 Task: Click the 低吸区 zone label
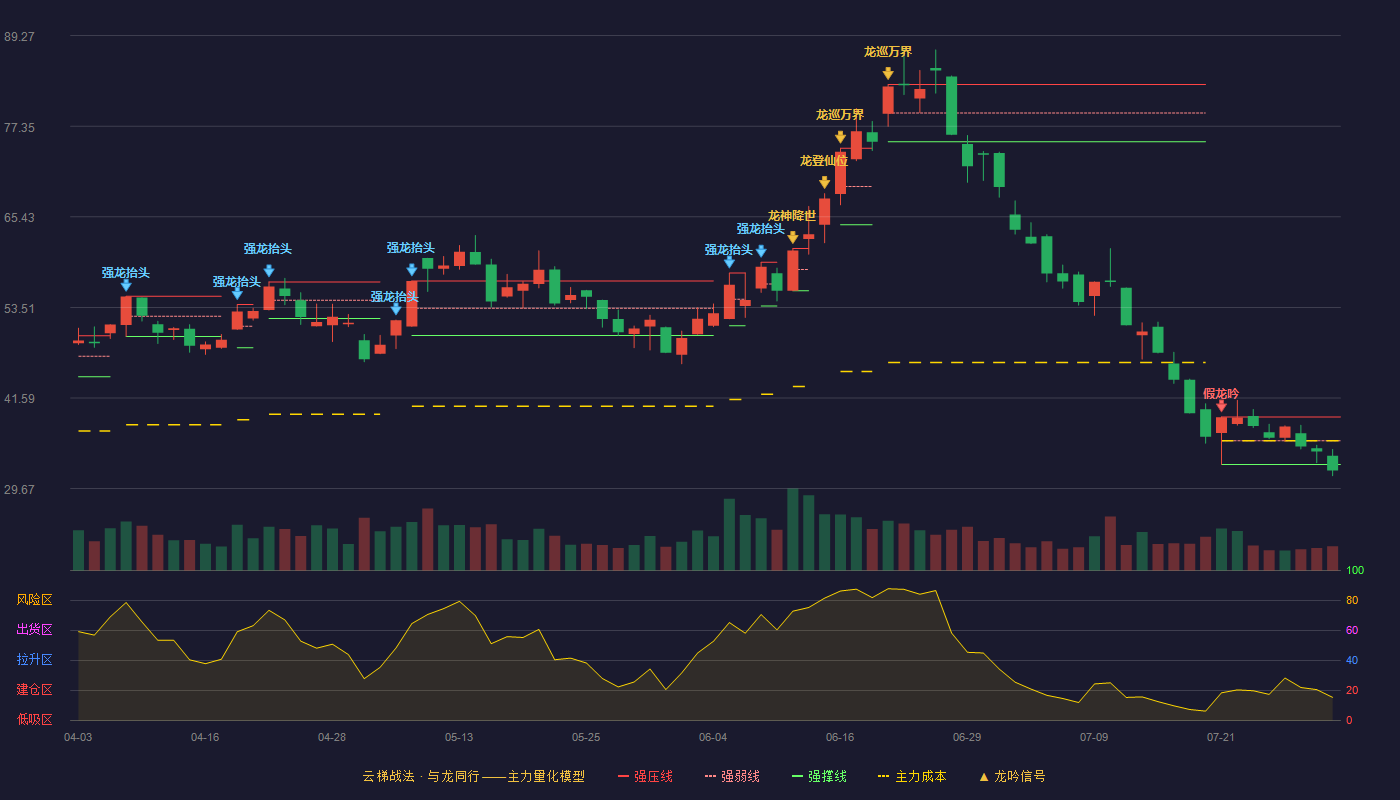35,720
